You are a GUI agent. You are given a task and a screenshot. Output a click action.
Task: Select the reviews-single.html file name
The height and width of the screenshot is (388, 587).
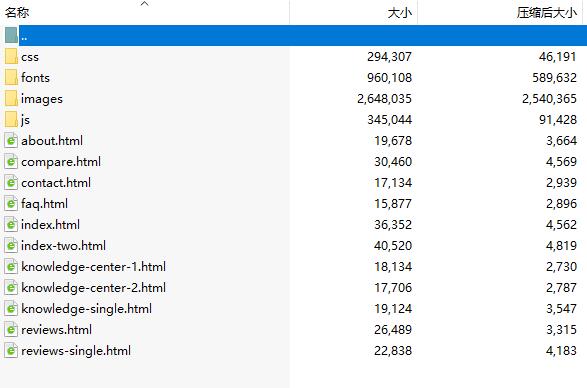(76, 351)
